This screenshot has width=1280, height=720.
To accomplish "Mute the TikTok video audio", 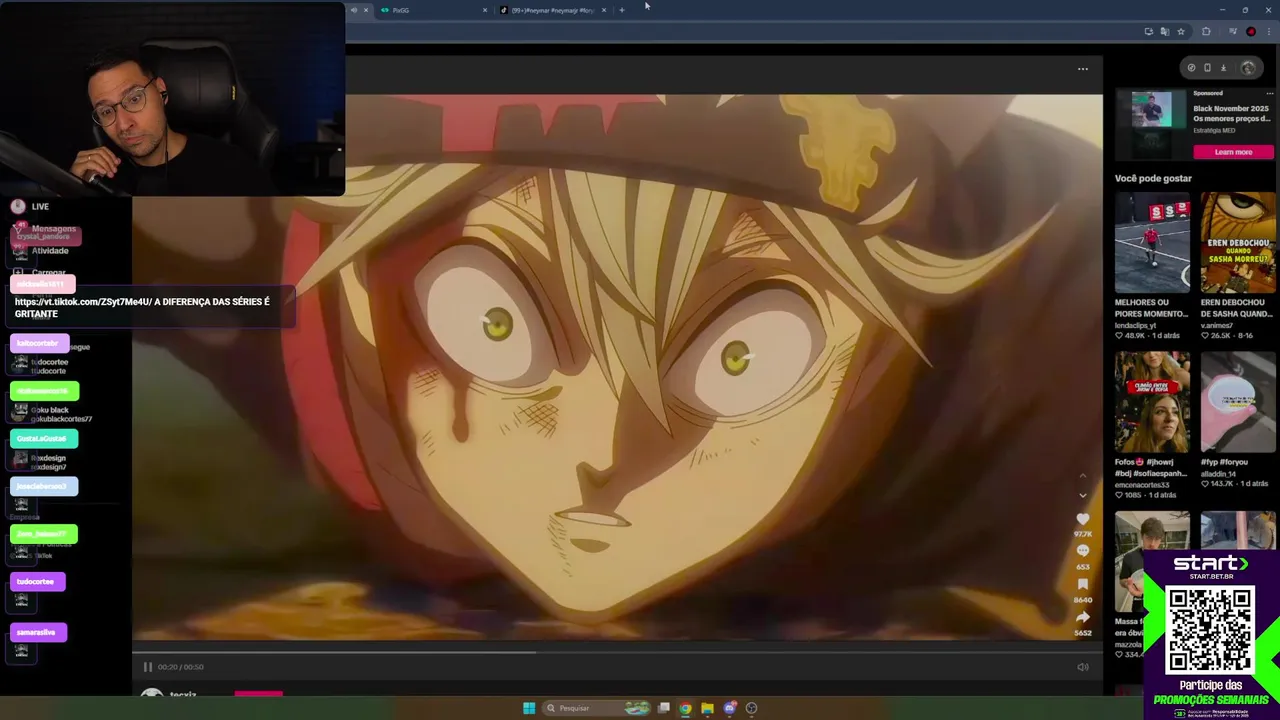I will [1083, 667].
